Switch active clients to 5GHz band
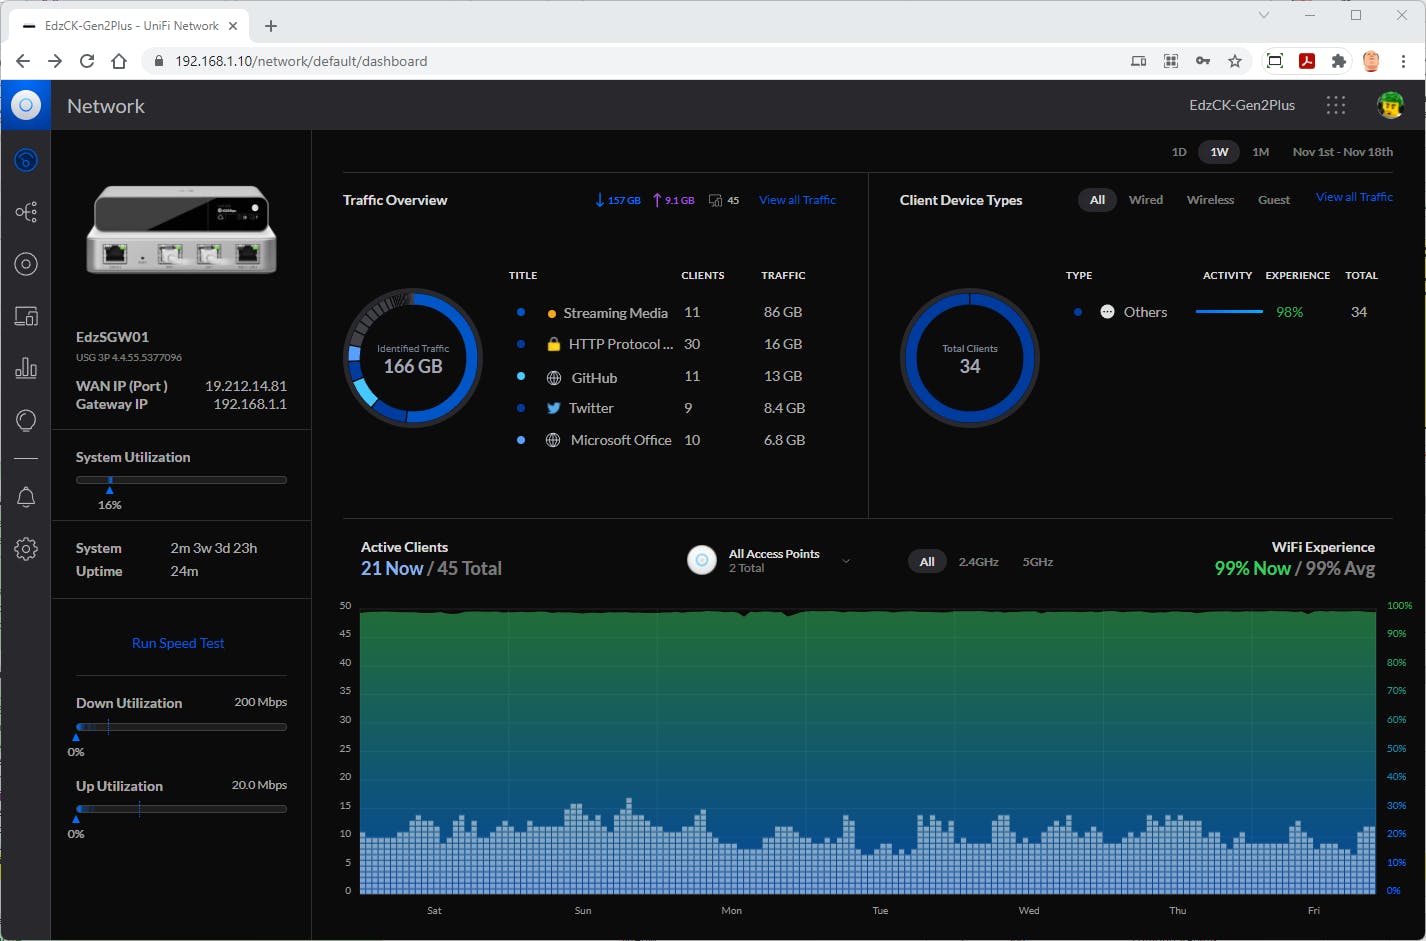Viewport: 1426px width, 941px height. click(x=1037, y=562)
